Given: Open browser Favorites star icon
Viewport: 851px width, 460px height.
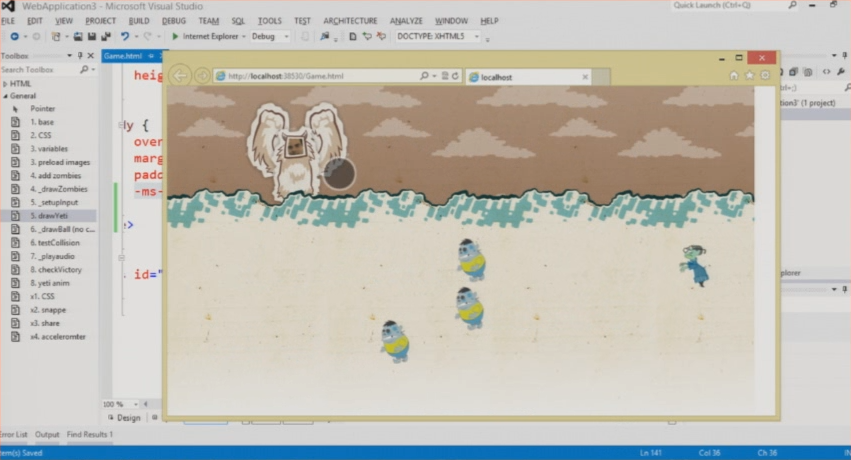Looking at the screenshot, I should (x=750, y=75).
